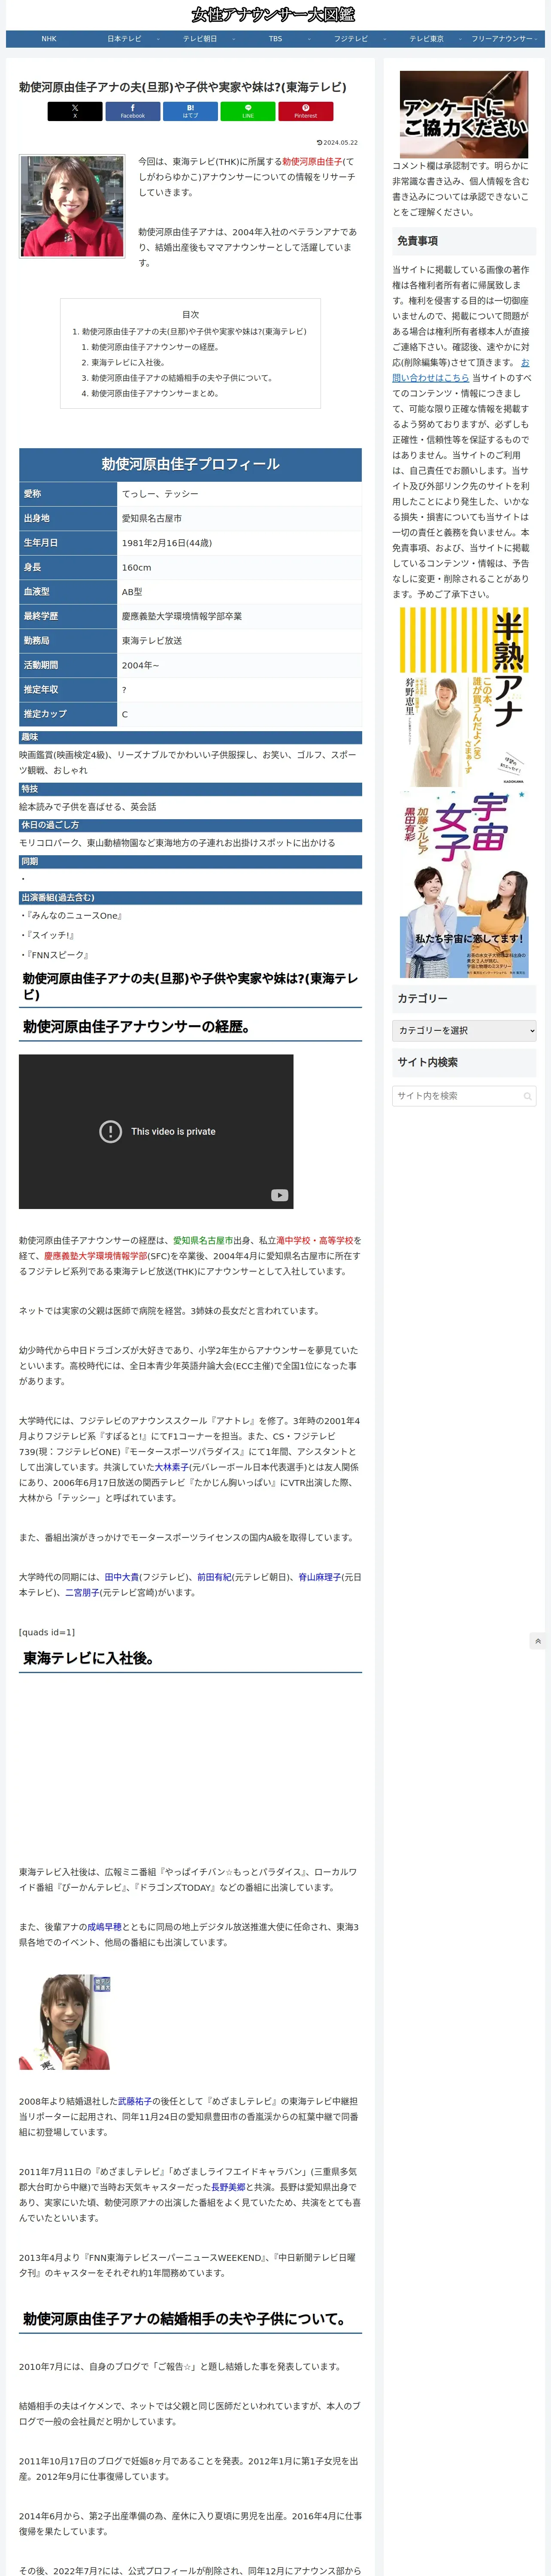Open the TBS menu item
Viewport: 551px width, 2576px height.
(x=276, y=39)
